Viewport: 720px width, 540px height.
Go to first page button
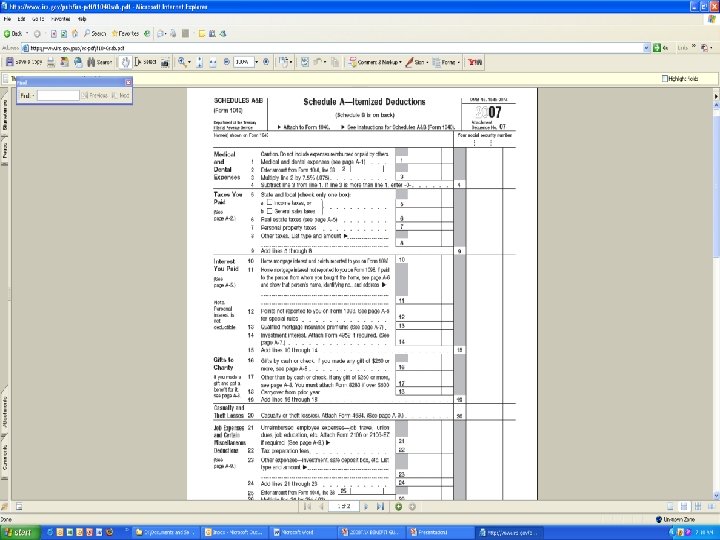pyautogui.click(x=307, y=506)
